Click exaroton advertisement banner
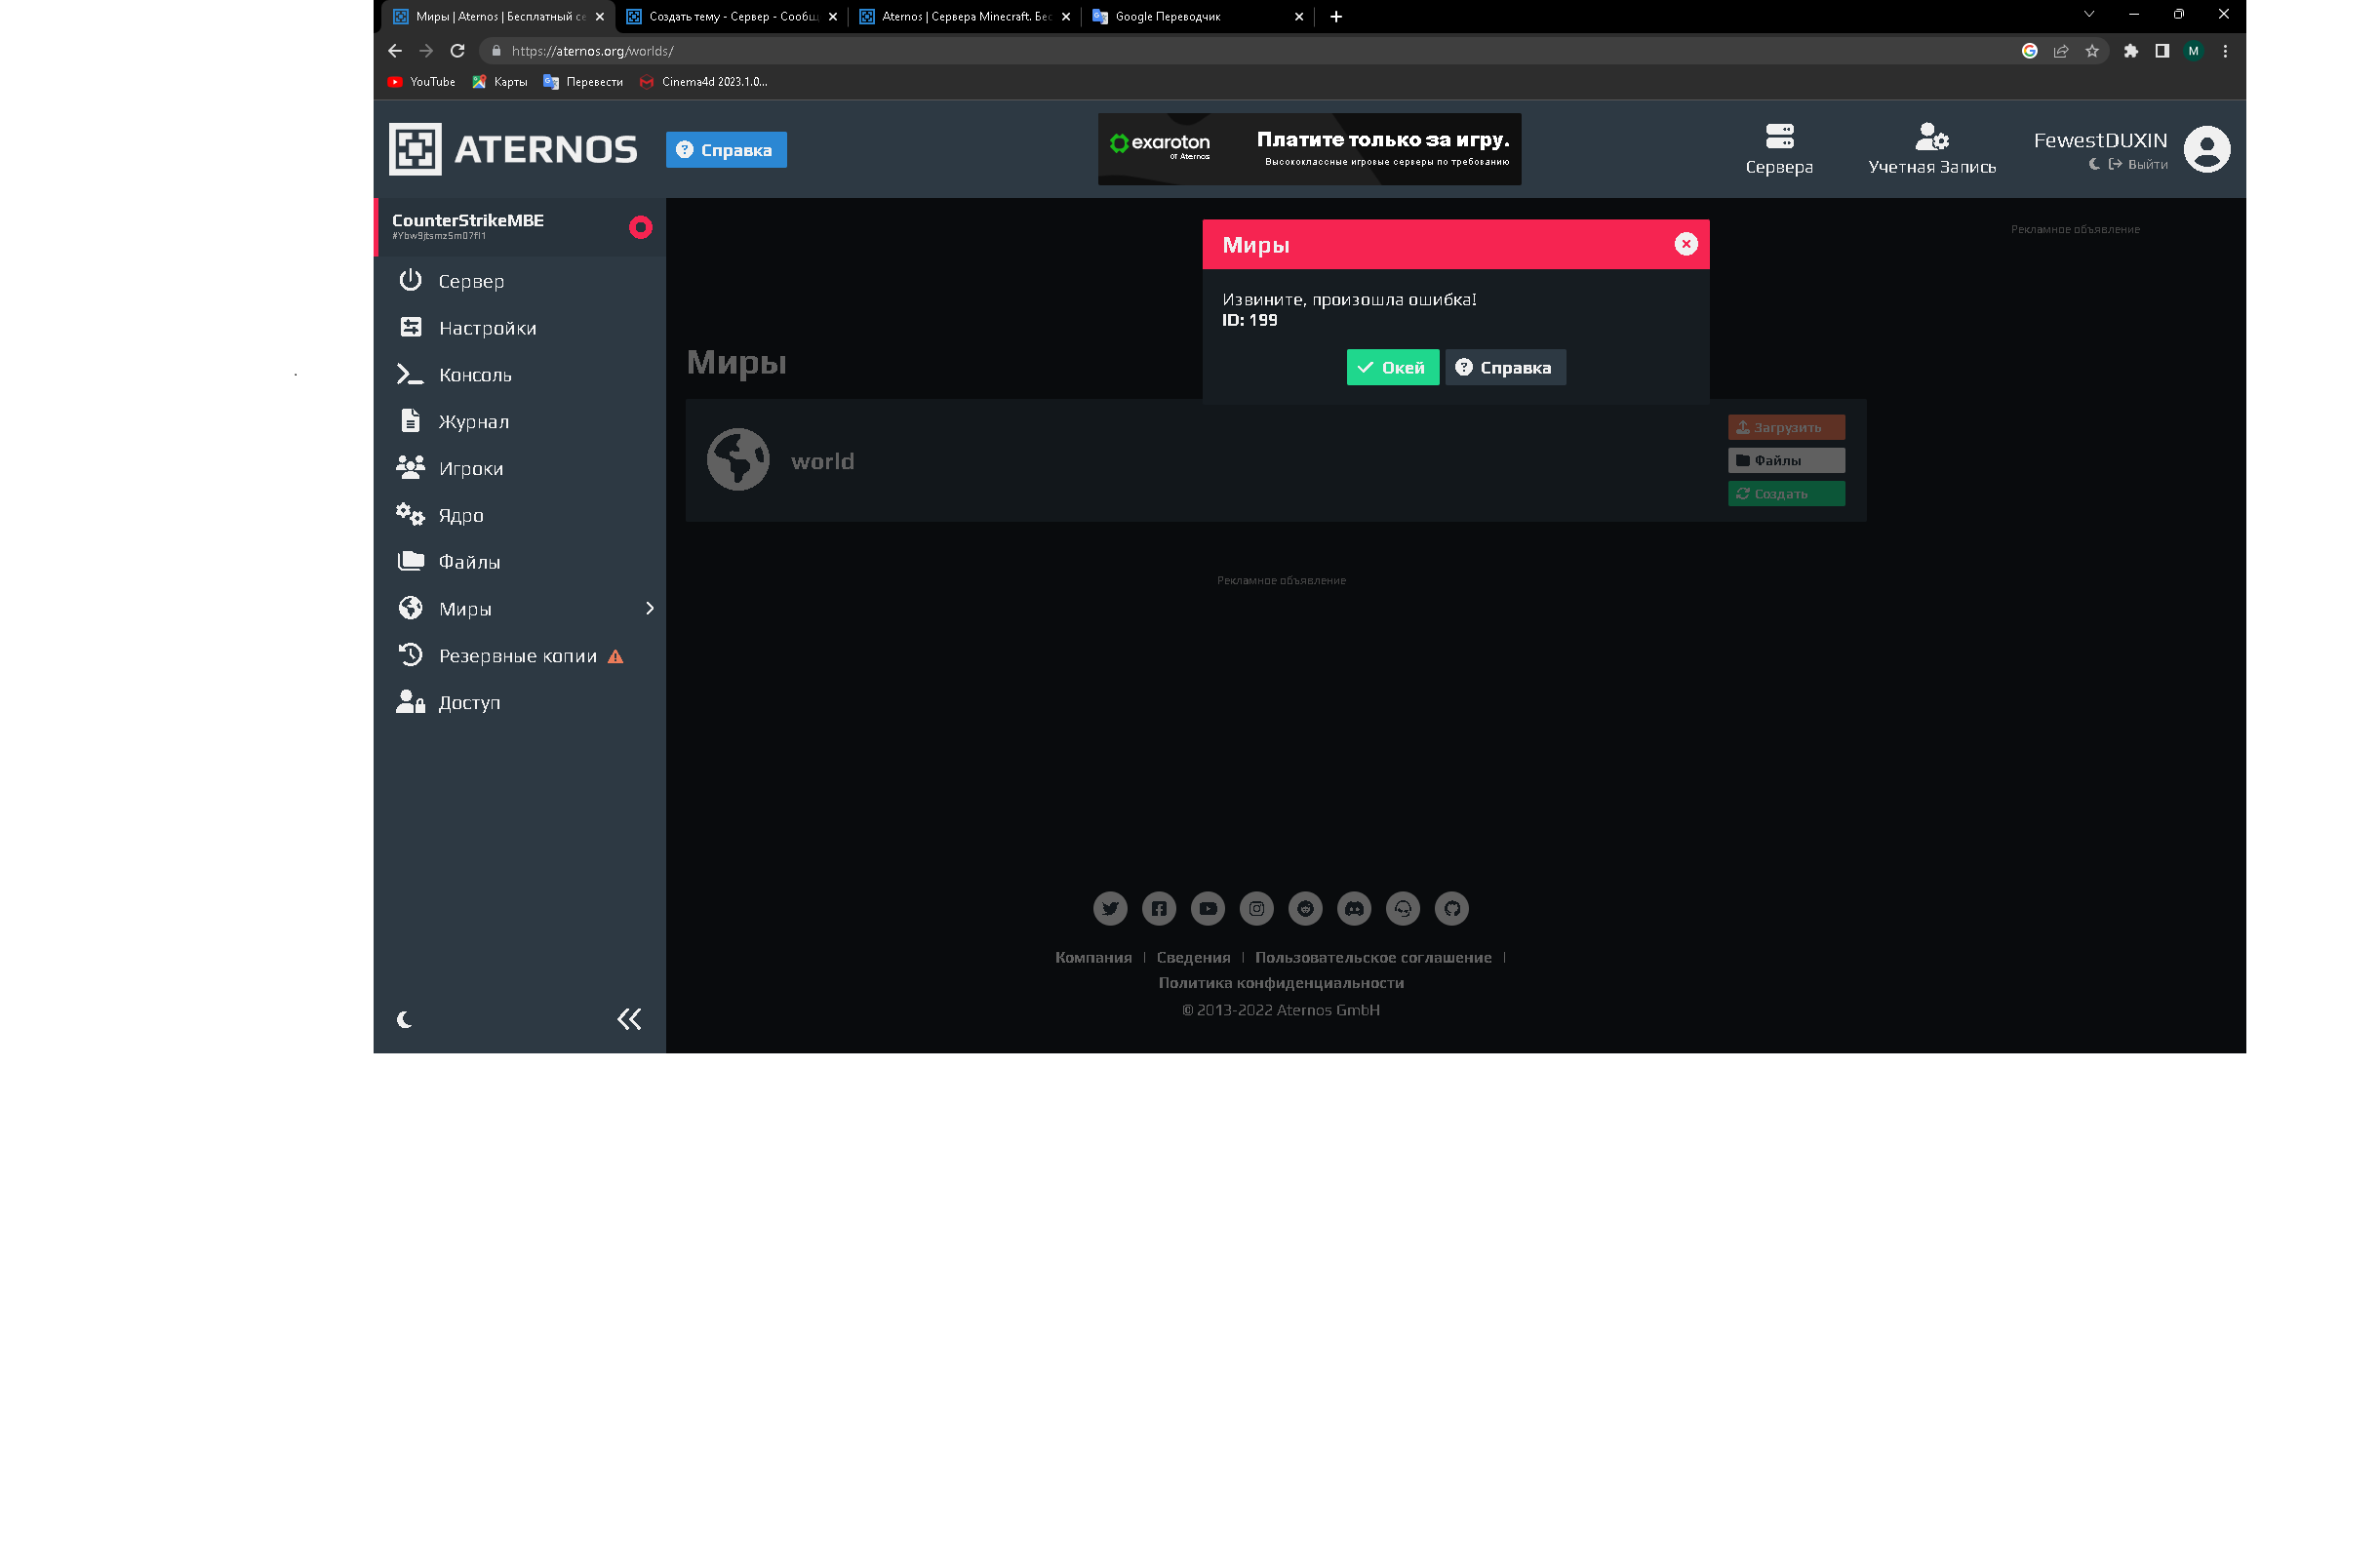The image size is (2380, 1543). (x=1309, y=149)
